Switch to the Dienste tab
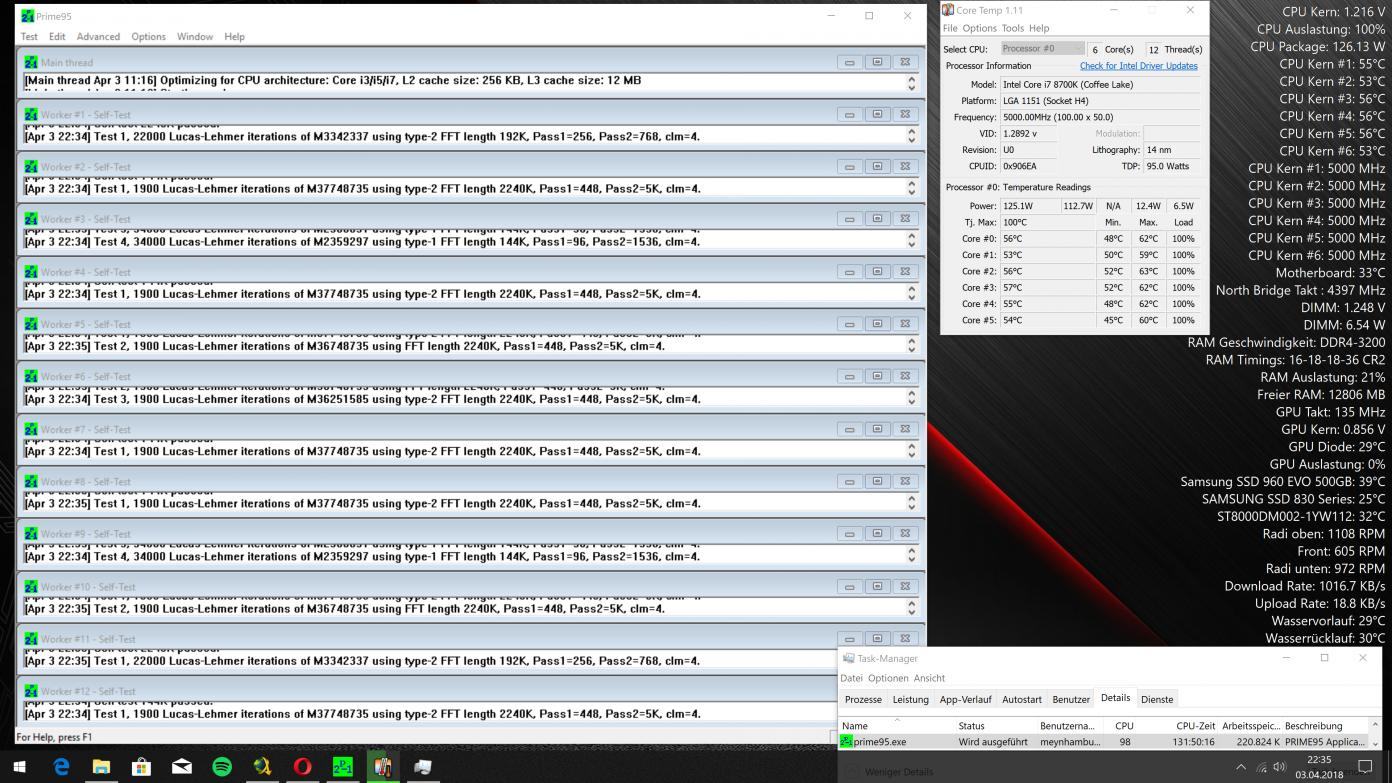Screen dimensions: 1392x783 point(1157,699)
